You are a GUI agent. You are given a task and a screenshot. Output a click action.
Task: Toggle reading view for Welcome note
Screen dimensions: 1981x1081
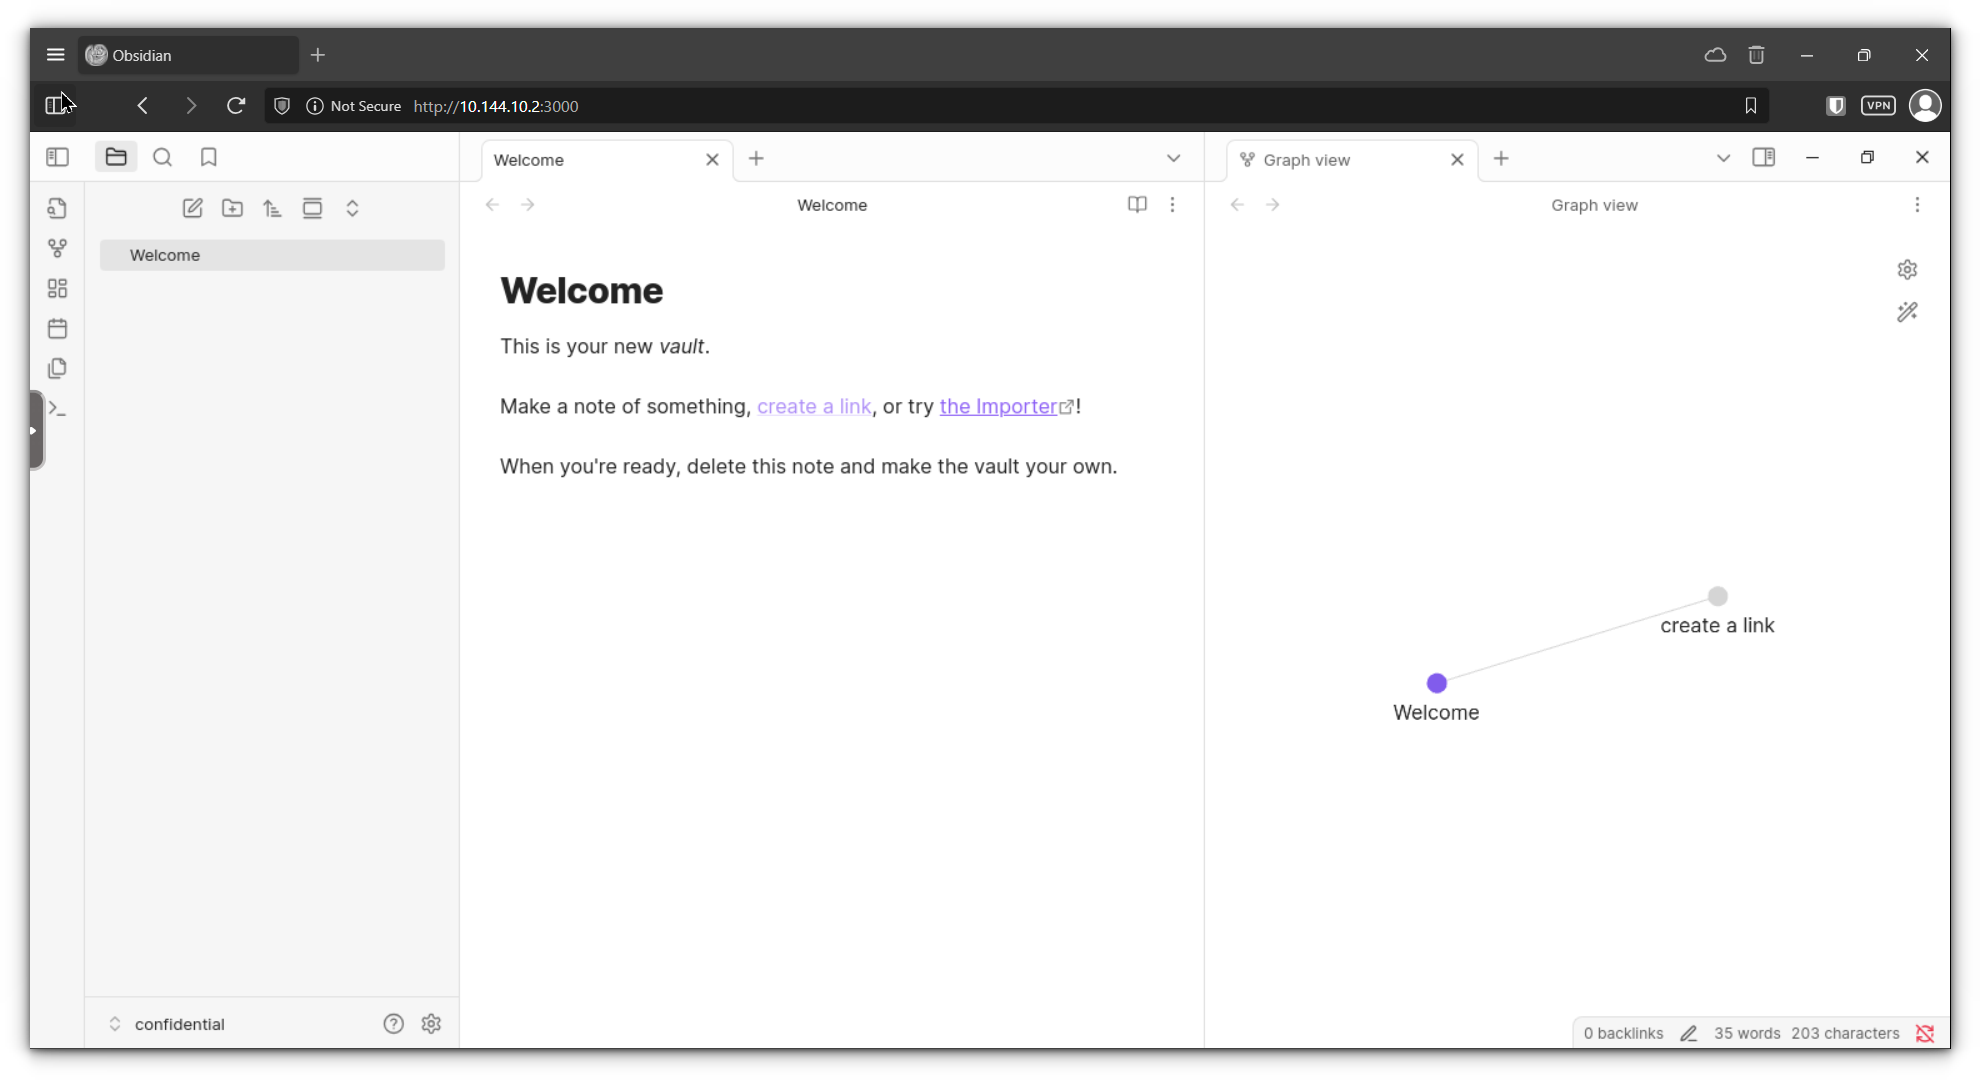click(x=1137, y=204)
